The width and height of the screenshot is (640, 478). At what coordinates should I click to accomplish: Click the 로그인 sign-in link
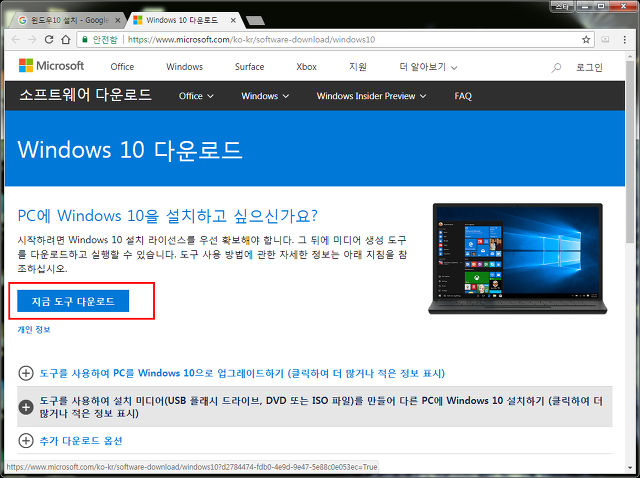click(x=589, y=67)
